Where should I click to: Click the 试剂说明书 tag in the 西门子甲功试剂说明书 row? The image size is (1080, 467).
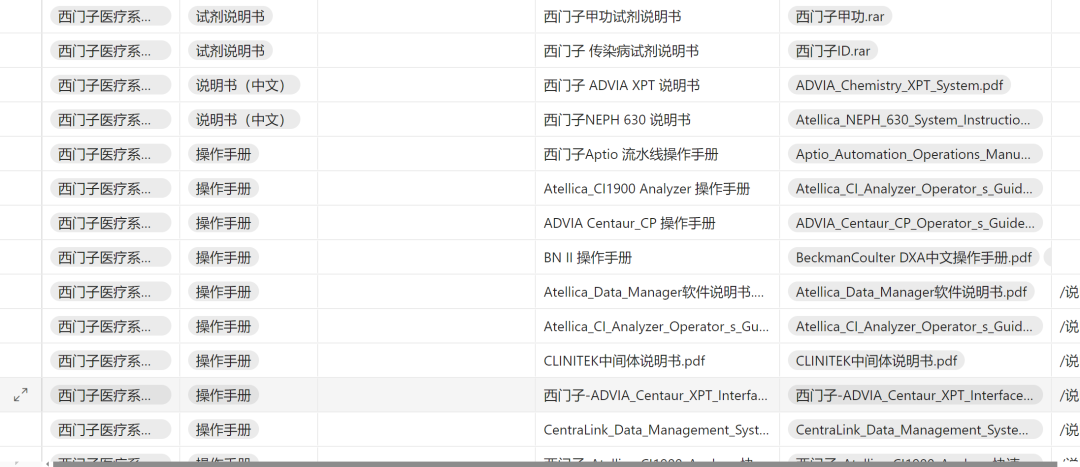(x=230, y=17)
